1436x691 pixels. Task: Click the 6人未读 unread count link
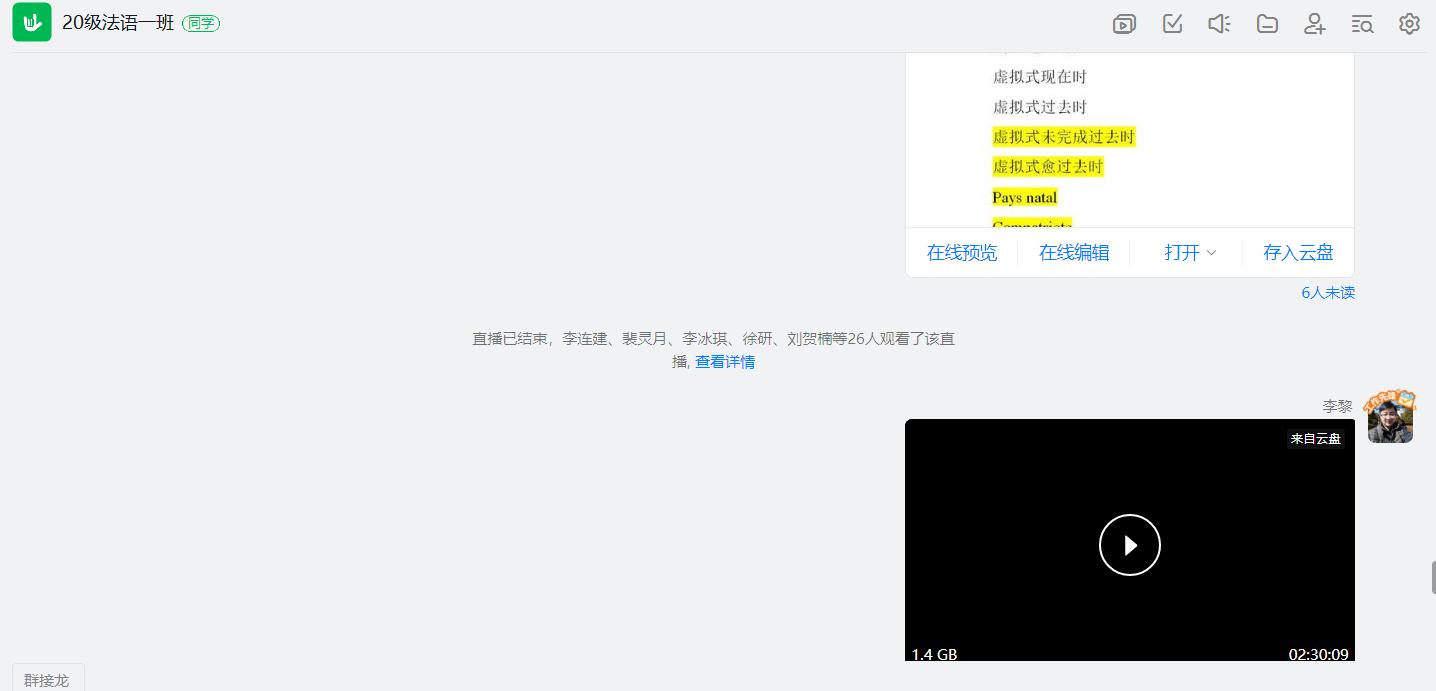tap(1327, 293)
